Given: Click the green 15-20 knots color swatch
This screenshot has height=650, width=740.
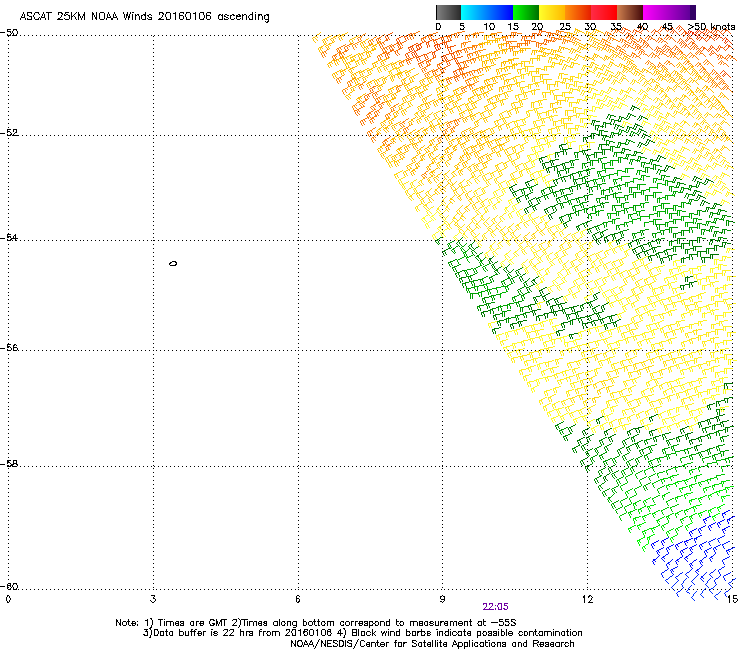Looking at the screenshot, I should (526, 12).
